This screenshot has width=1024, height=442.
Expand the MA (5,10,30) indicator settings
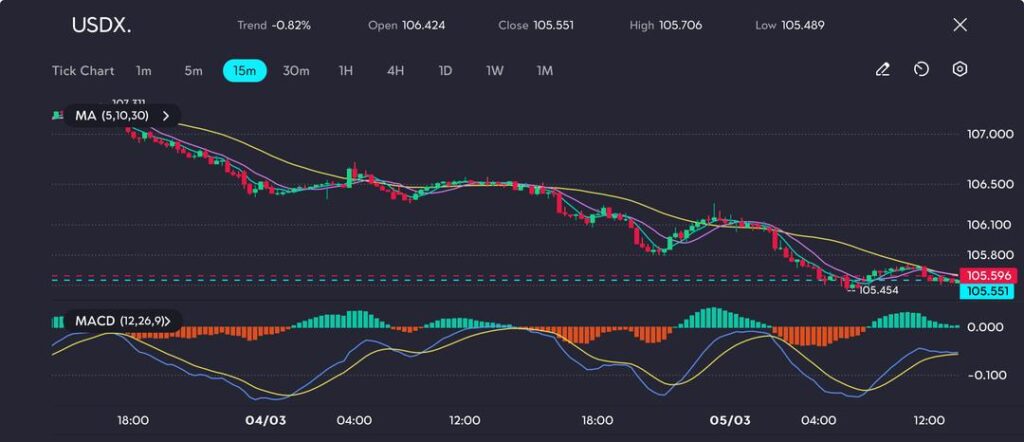[163, 116]
